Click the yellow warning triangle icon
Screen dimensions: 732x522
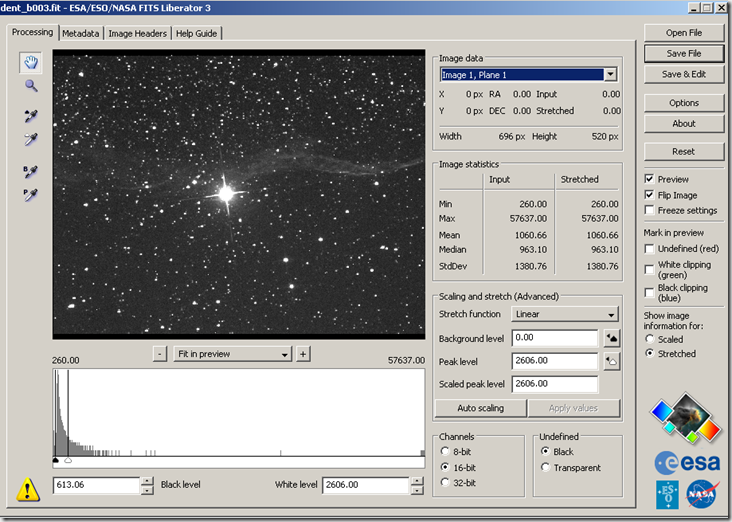pyautogui.click(x=28, y=489)
